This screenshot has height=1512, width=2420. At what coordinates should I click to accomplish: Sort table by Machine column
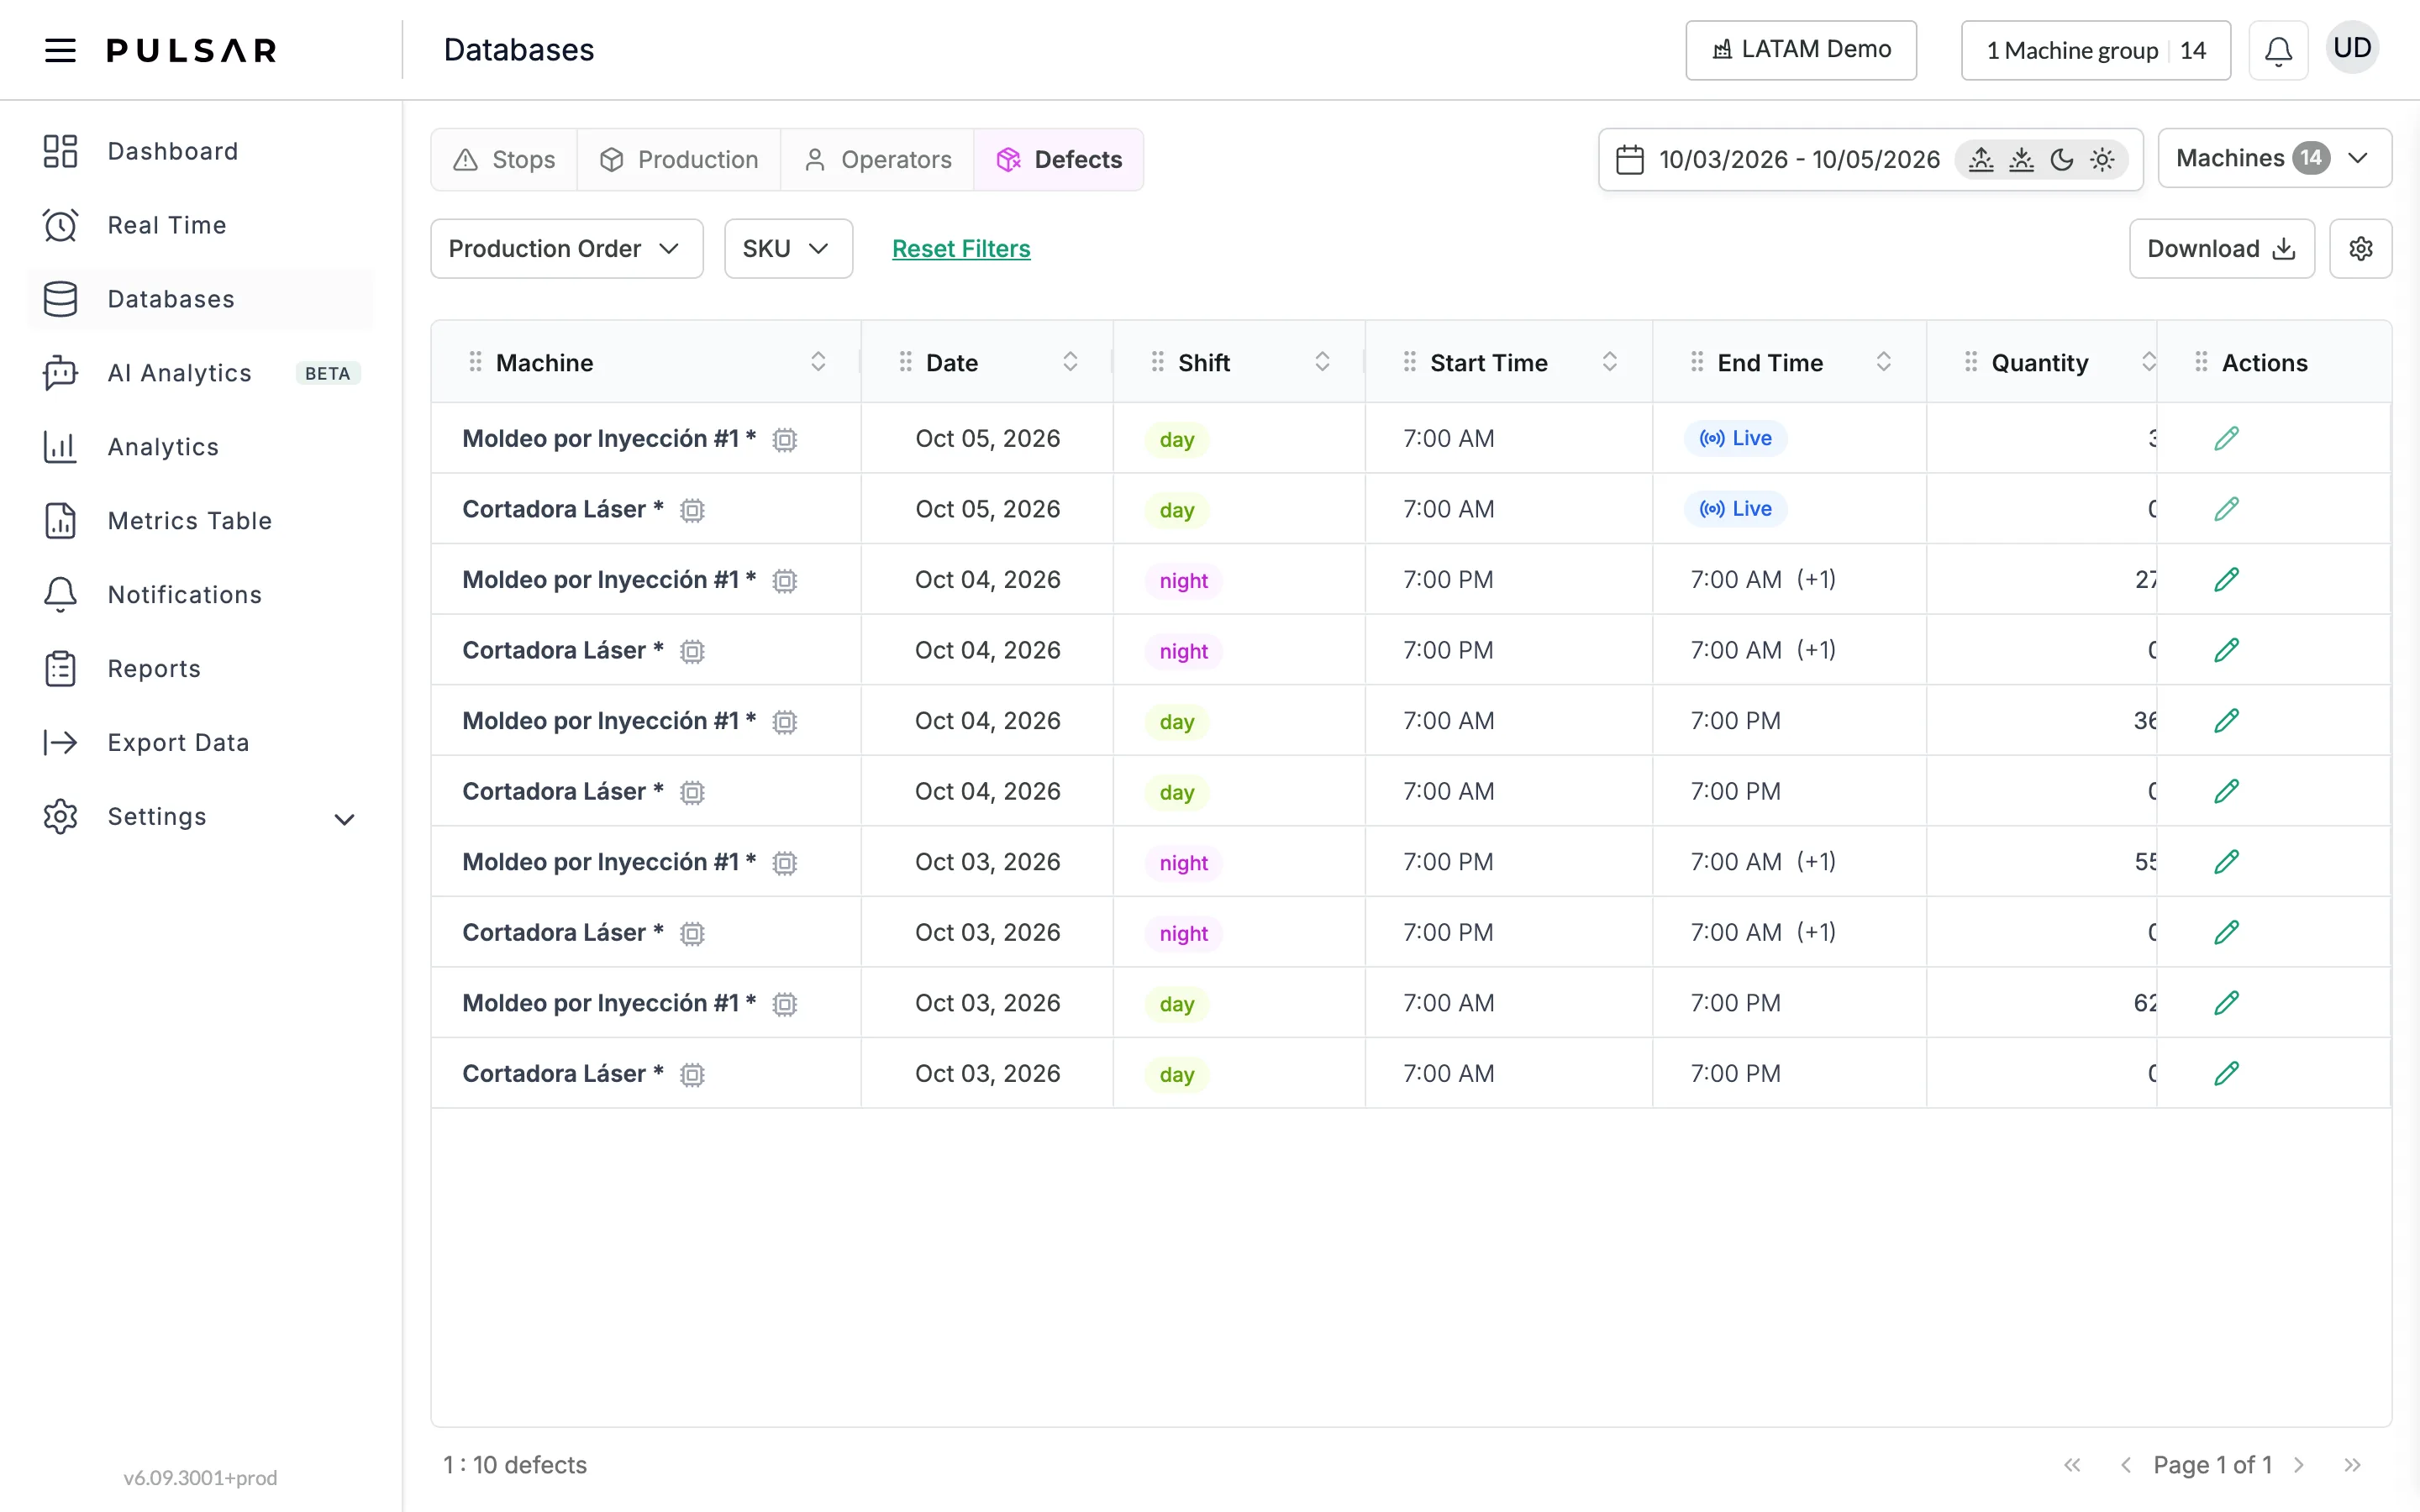(x=818, y=361)
